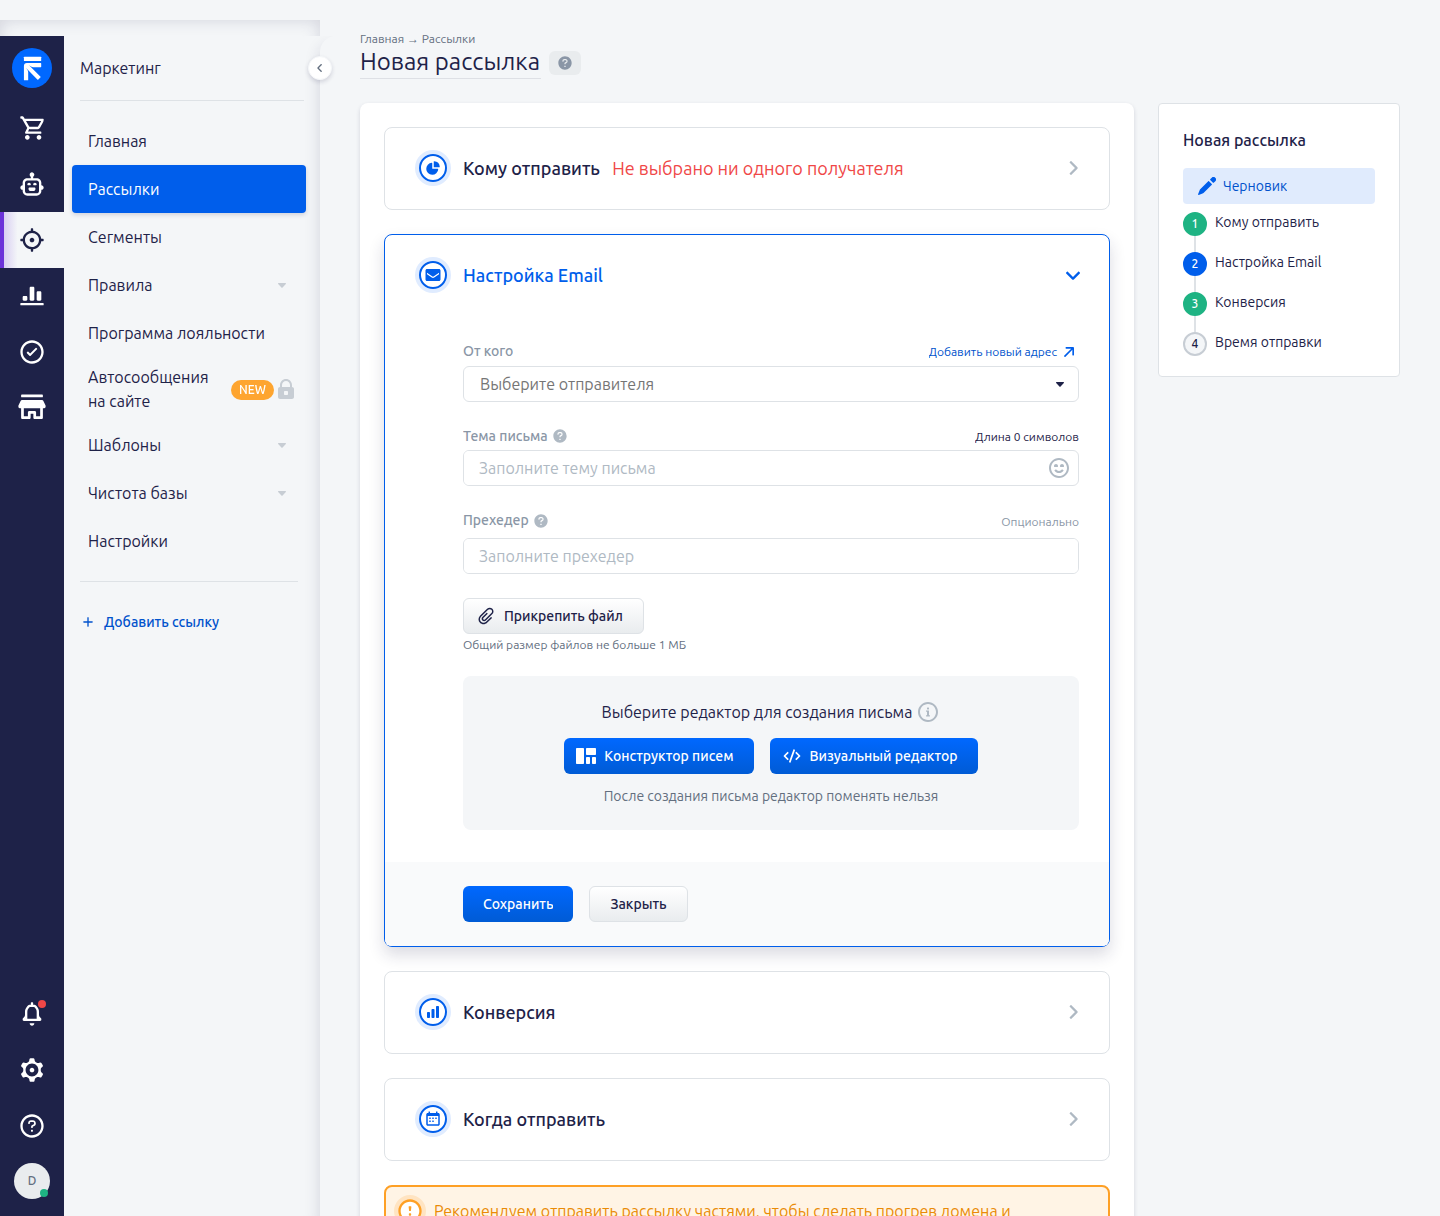Image resolution: width=1440 pixels, height=1216 pixels.
Task: Collapse the Настройка Email section chevron
Action: [1073, 275]
